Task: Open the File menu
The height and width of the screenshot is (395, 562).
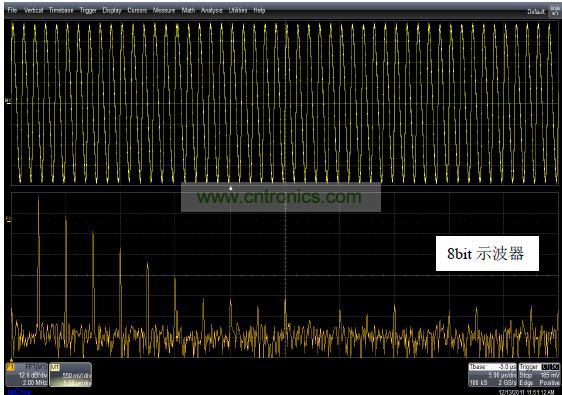Action: coord(12,10)
